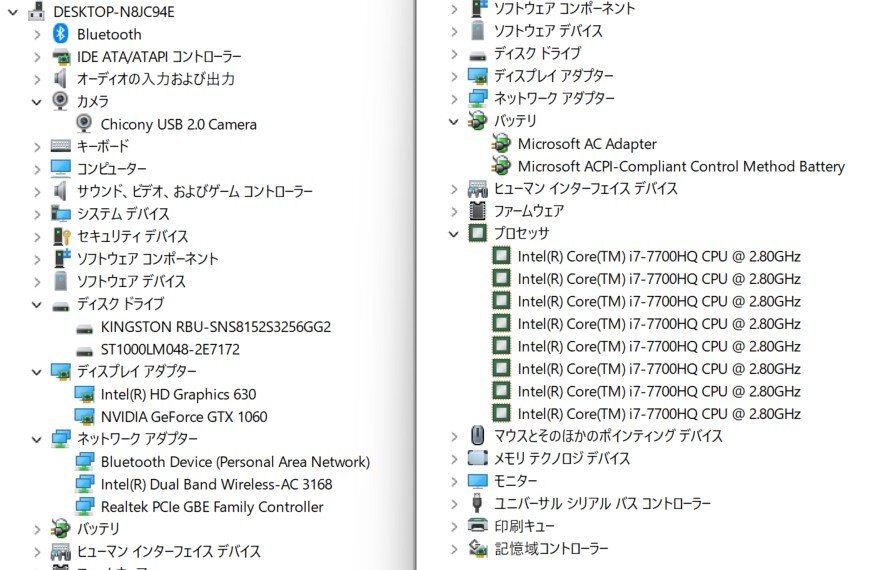Click the NVIDIA GeForce GTX 1060 icon
This screenshot has width=880, height=570.
(84, 416)
